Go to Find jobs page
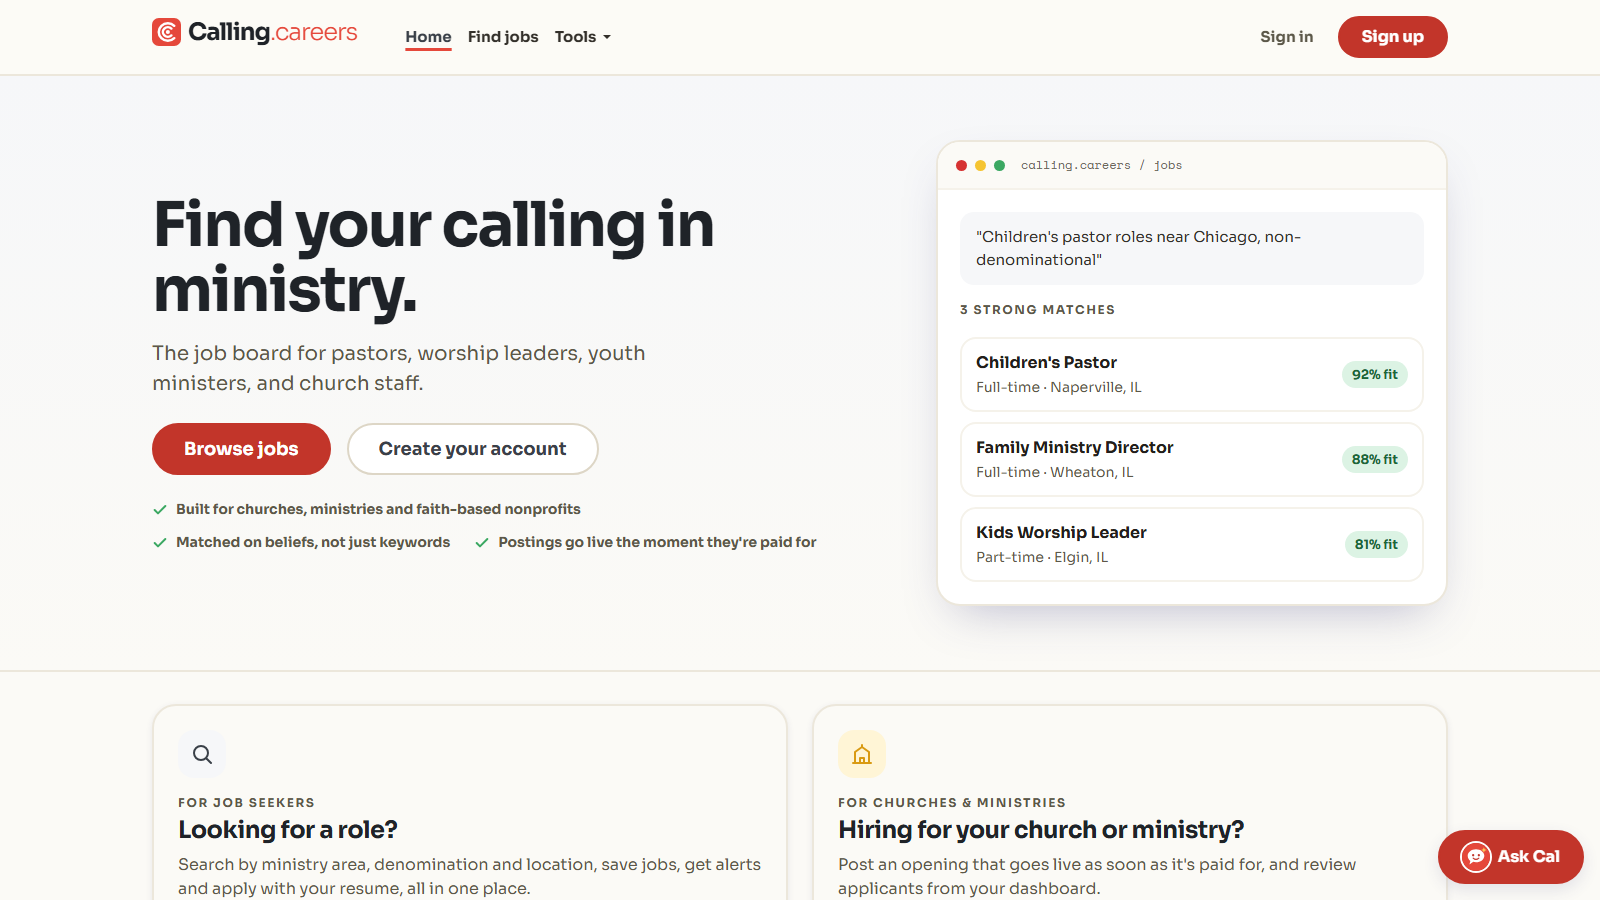Screen dimensions: 1600x900 [503, 37]
